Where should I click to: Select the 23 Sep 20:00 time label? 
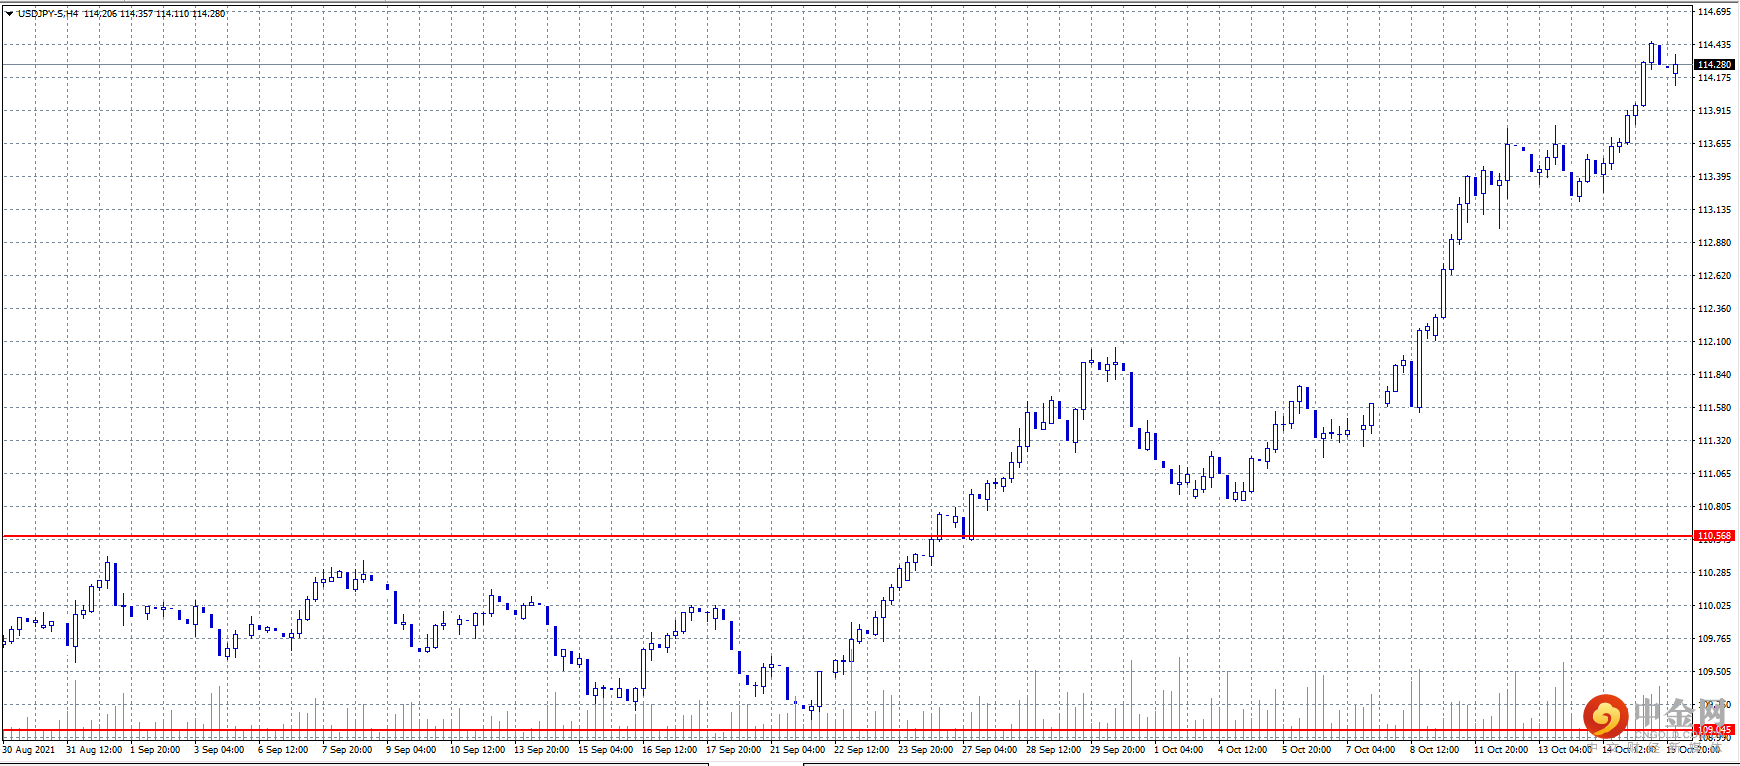(x=926, y=750)
